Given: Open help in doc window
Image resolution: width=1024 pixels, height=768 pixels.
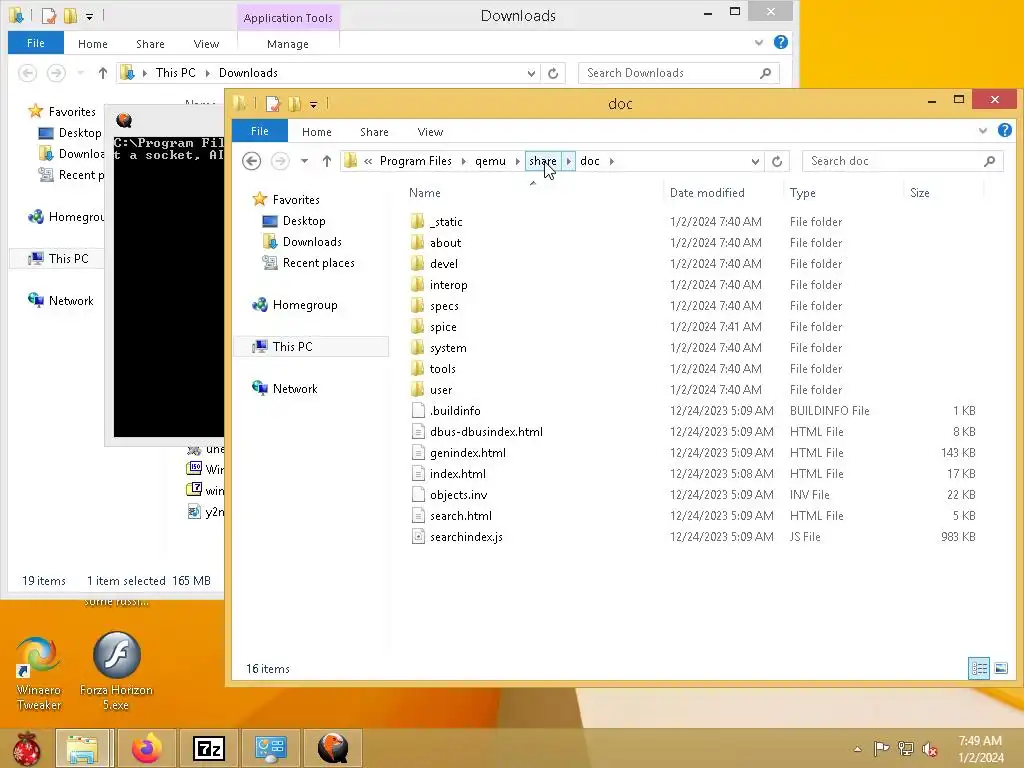Looking at the screenshot, I should pos(1004,131).
